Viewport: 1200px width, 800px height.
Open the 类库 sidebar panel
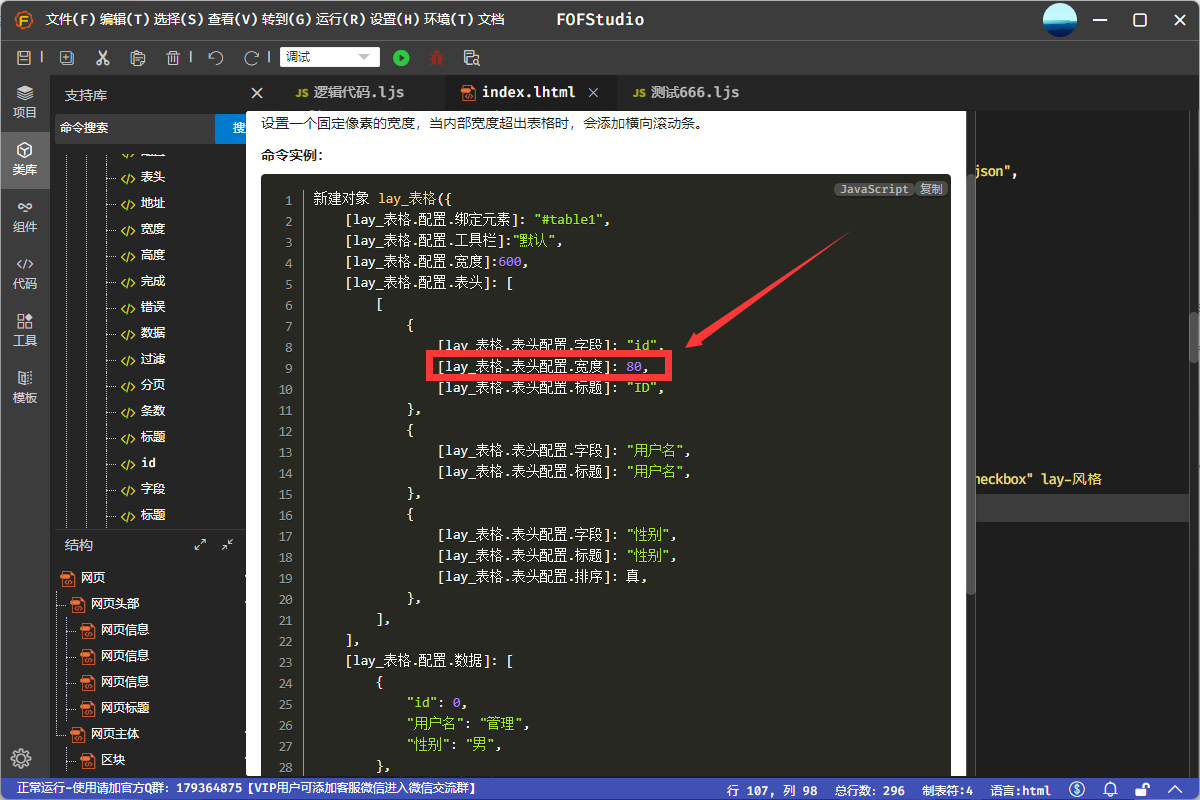click(25, 158)
